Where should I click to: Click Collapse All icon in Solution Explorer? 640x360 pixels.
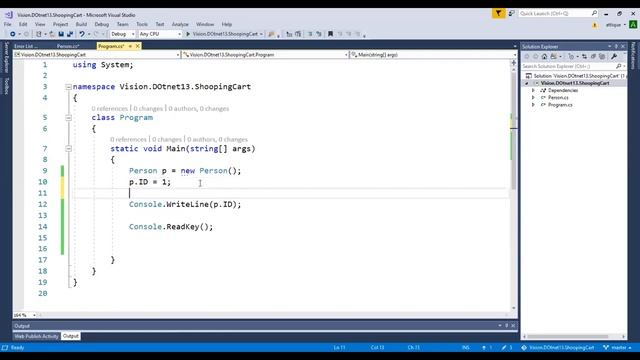[x=593, y=56]
